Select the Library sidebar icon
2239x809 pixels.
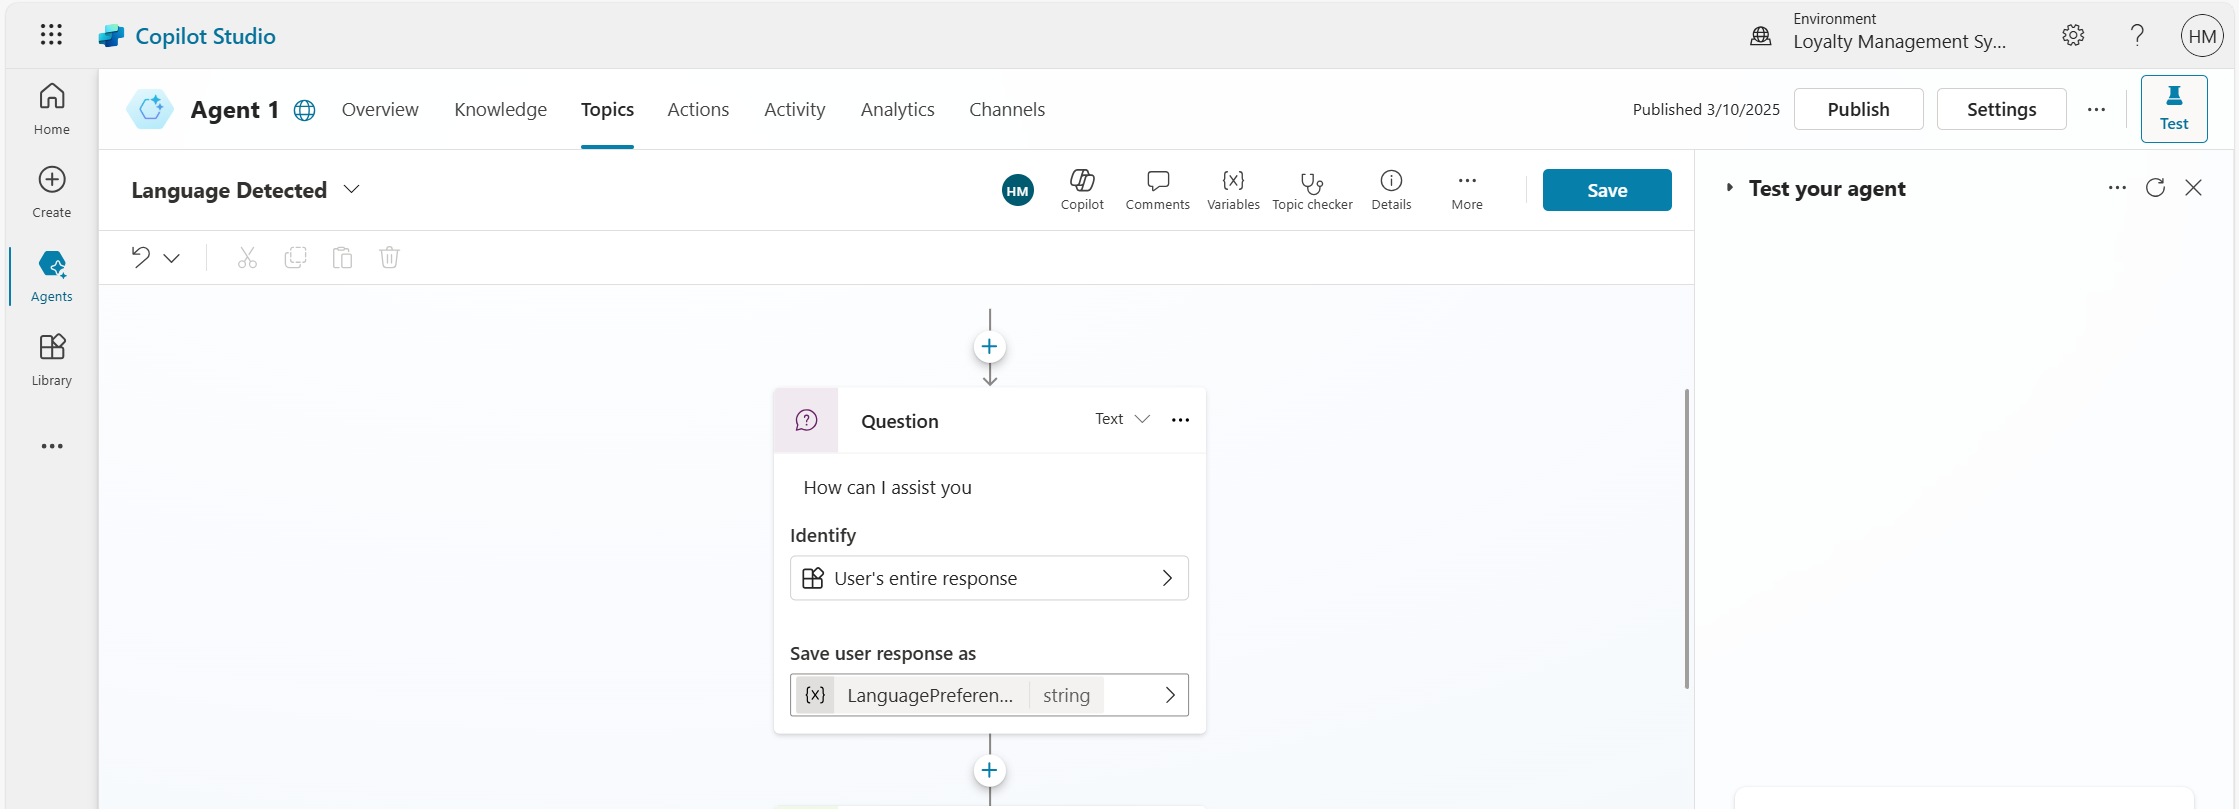click(x=52, y=360)
